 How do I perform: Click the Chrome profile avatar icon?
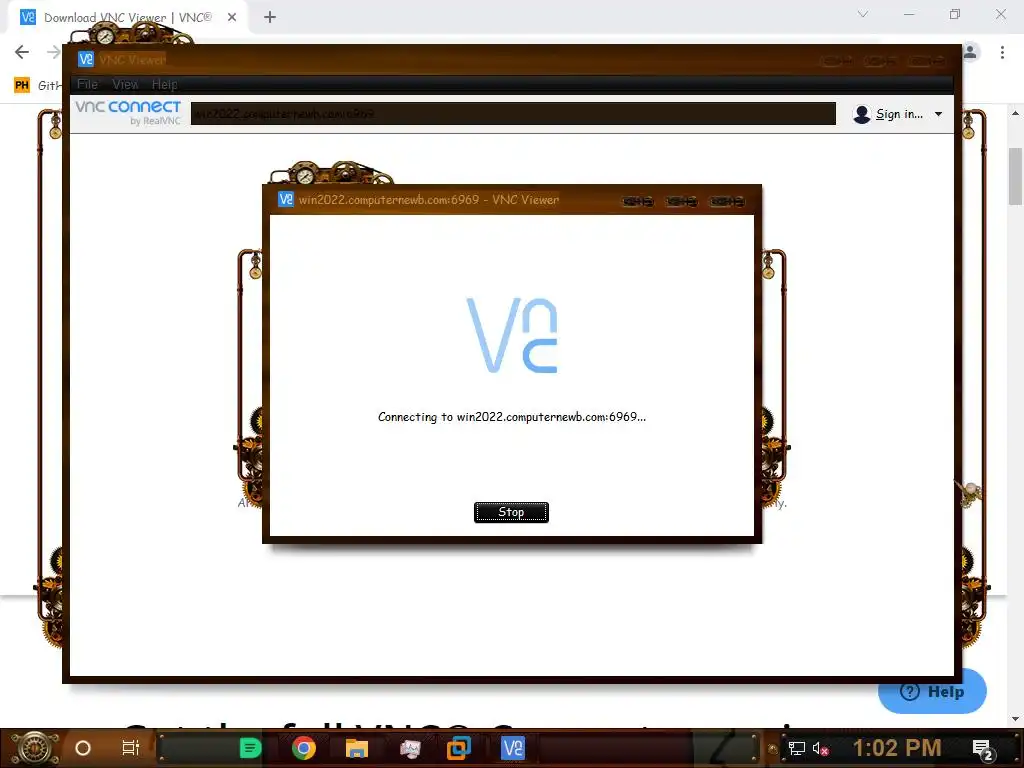point(970,52)
